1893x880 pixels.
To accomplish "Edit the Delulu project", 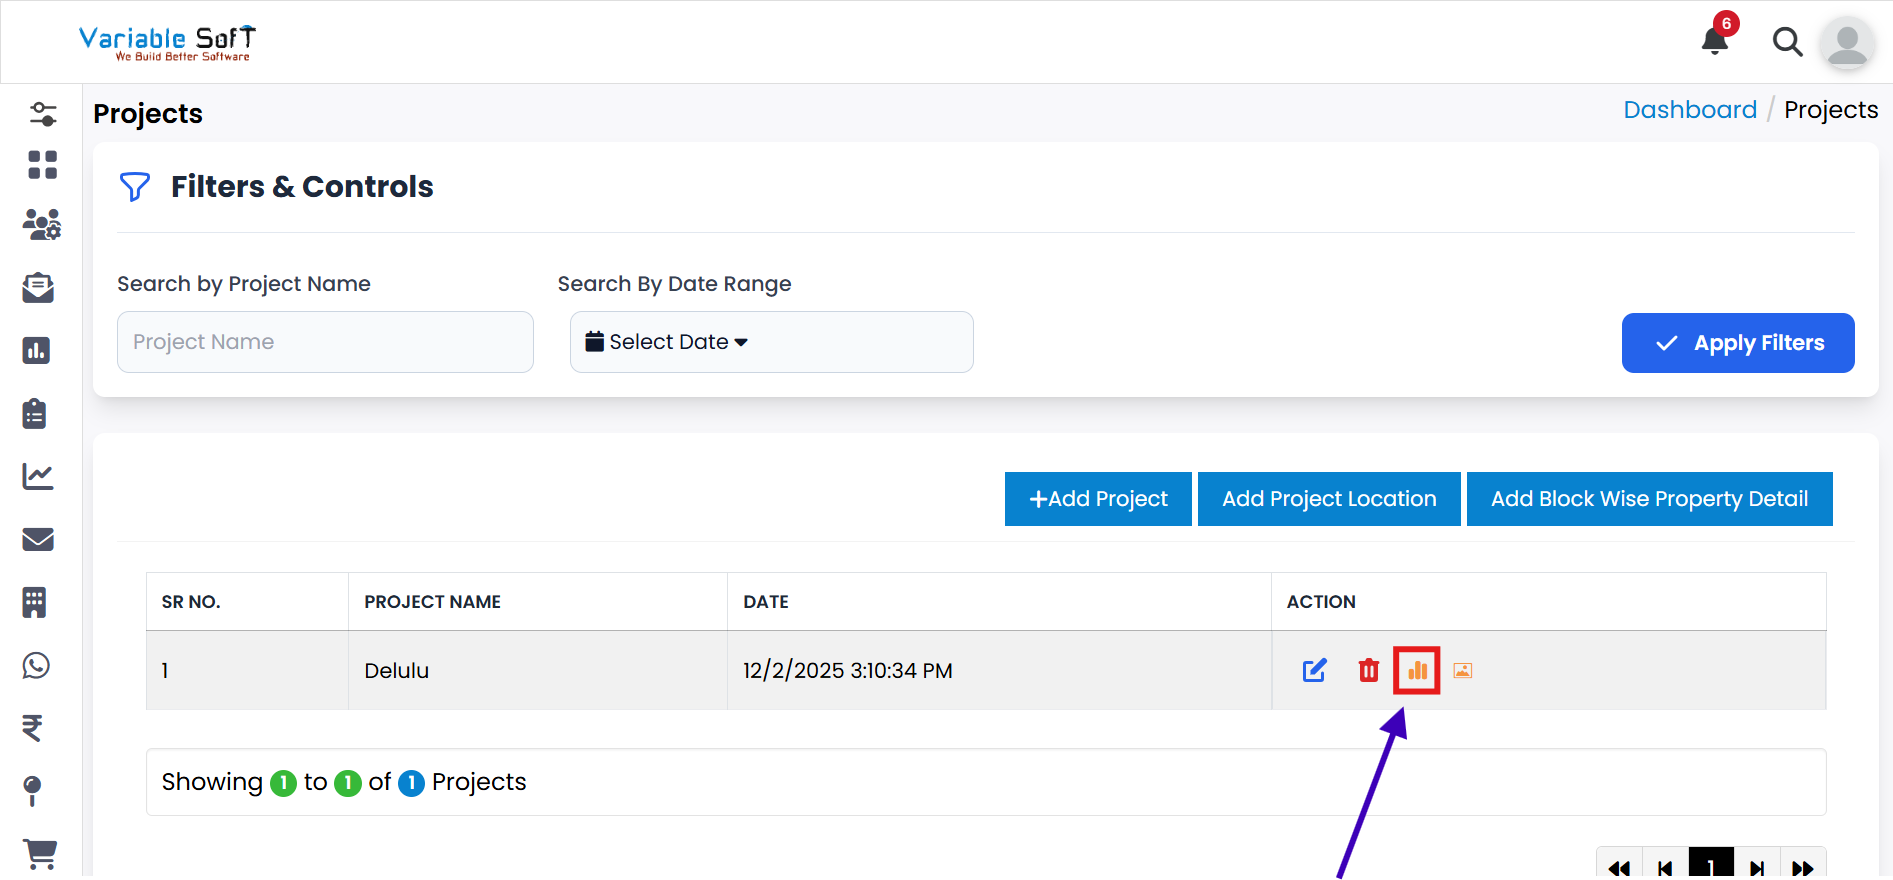I will pyautogui.click(x=1314, y=670).
